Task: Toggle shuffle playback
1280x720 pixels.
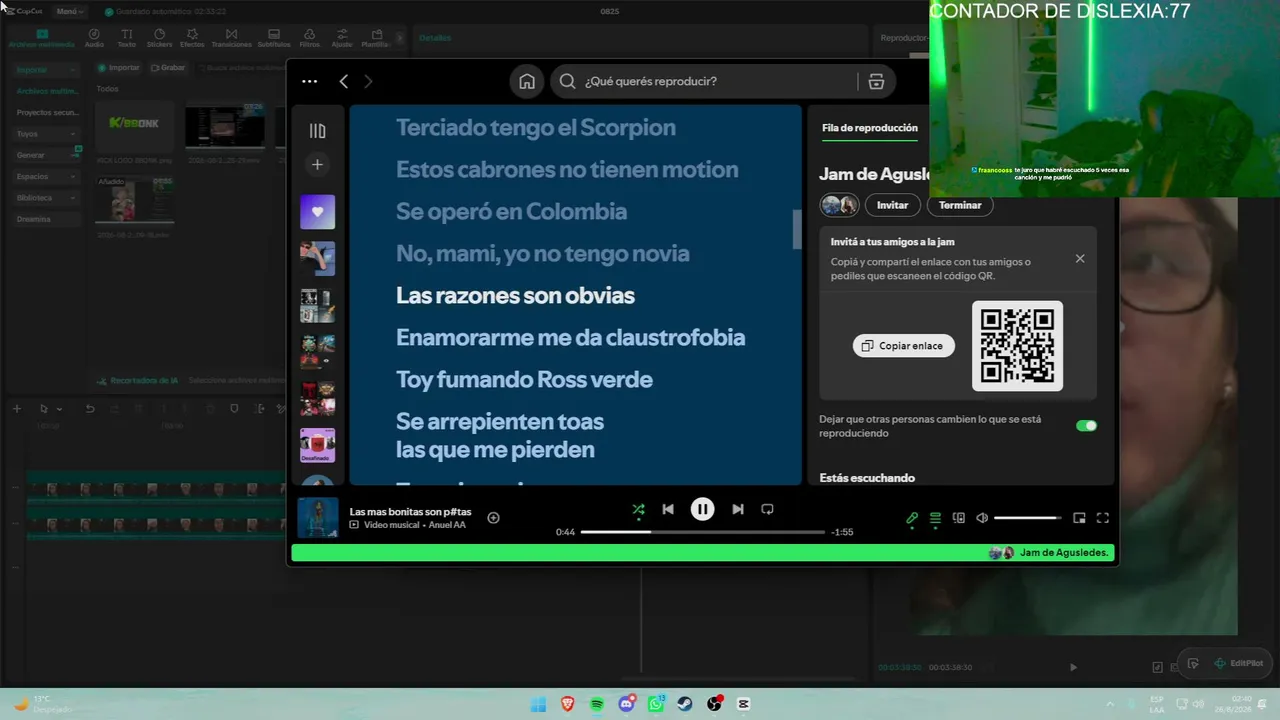Action: (638, 509)
